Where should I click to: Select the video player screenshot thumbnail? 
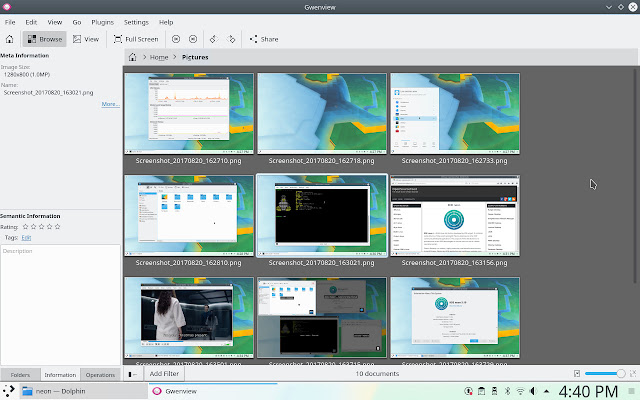coord(189,318)
